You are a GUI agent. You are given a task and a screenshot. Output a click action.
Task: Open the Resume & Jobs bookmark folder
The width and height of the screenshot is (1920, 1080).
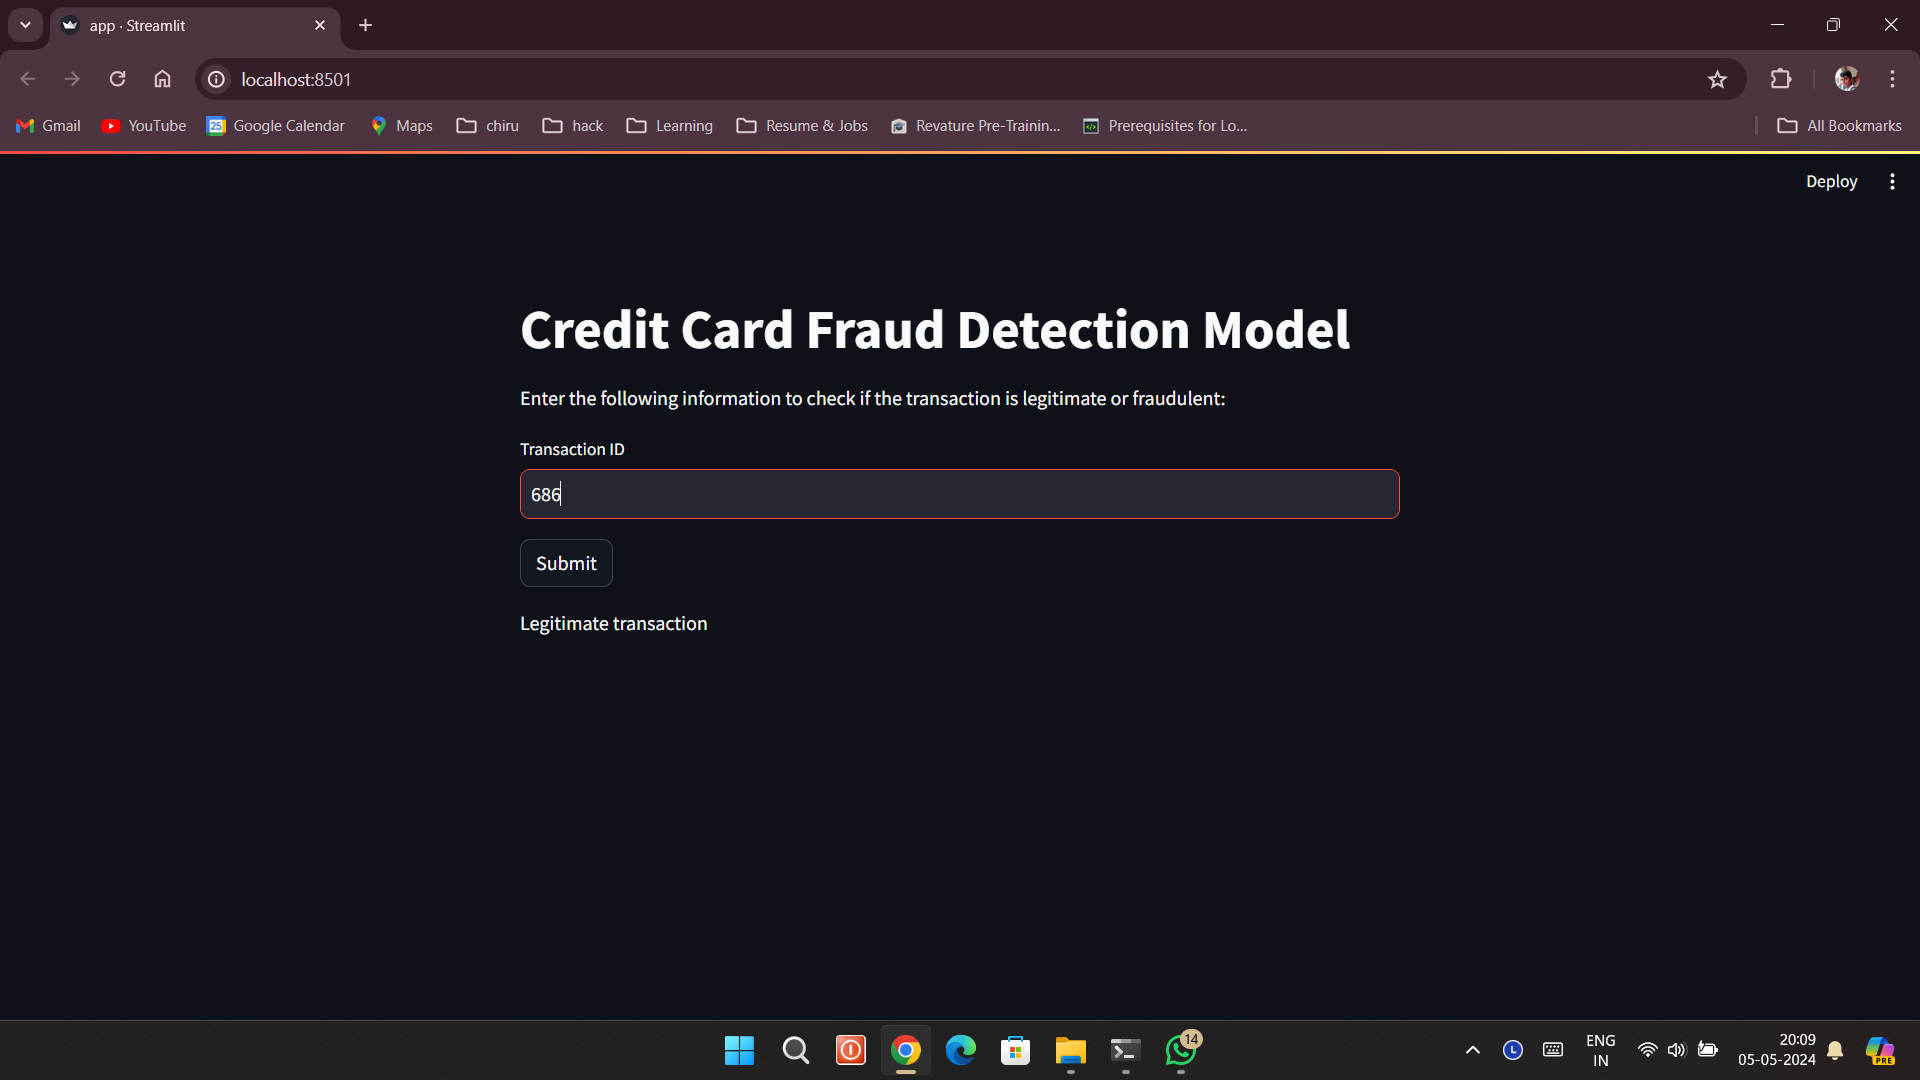point(802,126)
